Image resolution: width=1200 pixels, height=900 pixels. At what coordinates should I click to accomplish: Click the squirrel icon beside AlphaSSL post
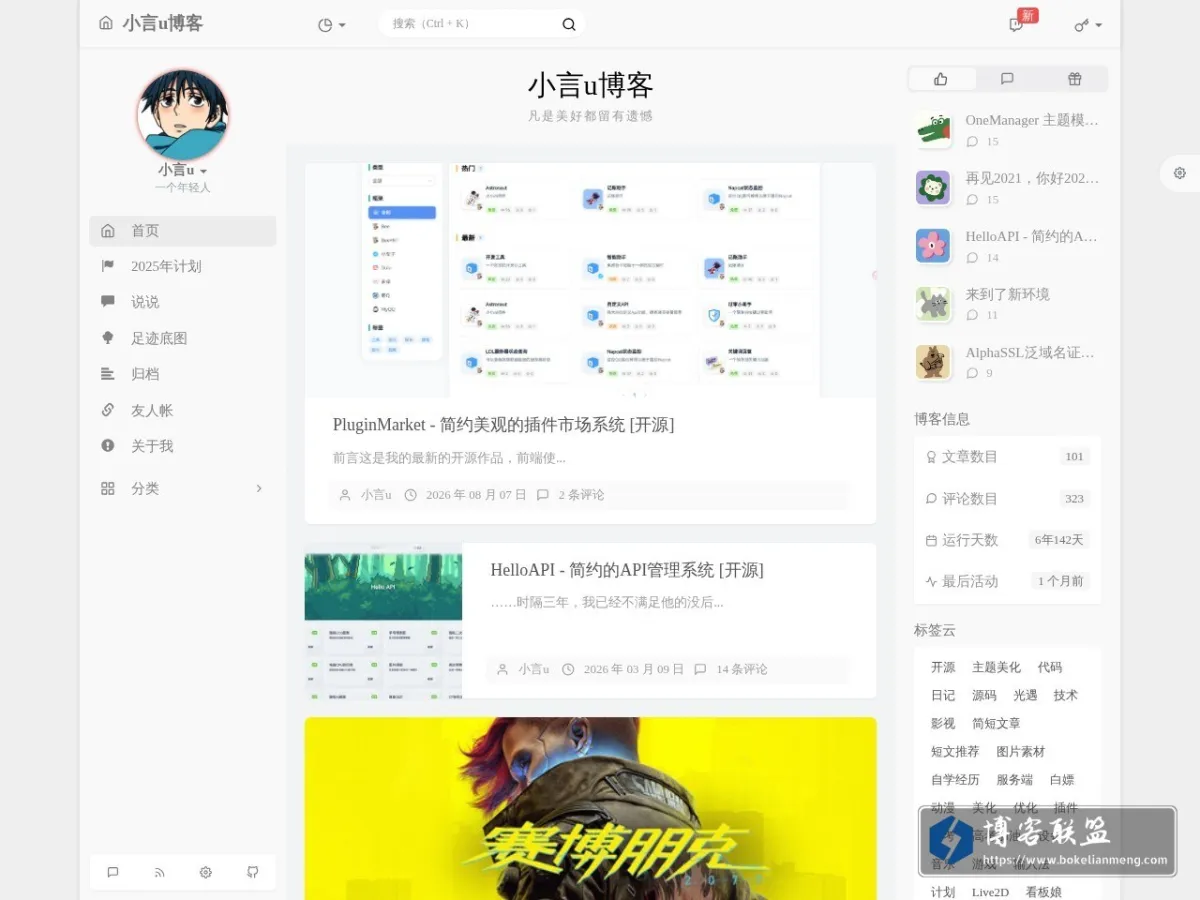(933, 362)
